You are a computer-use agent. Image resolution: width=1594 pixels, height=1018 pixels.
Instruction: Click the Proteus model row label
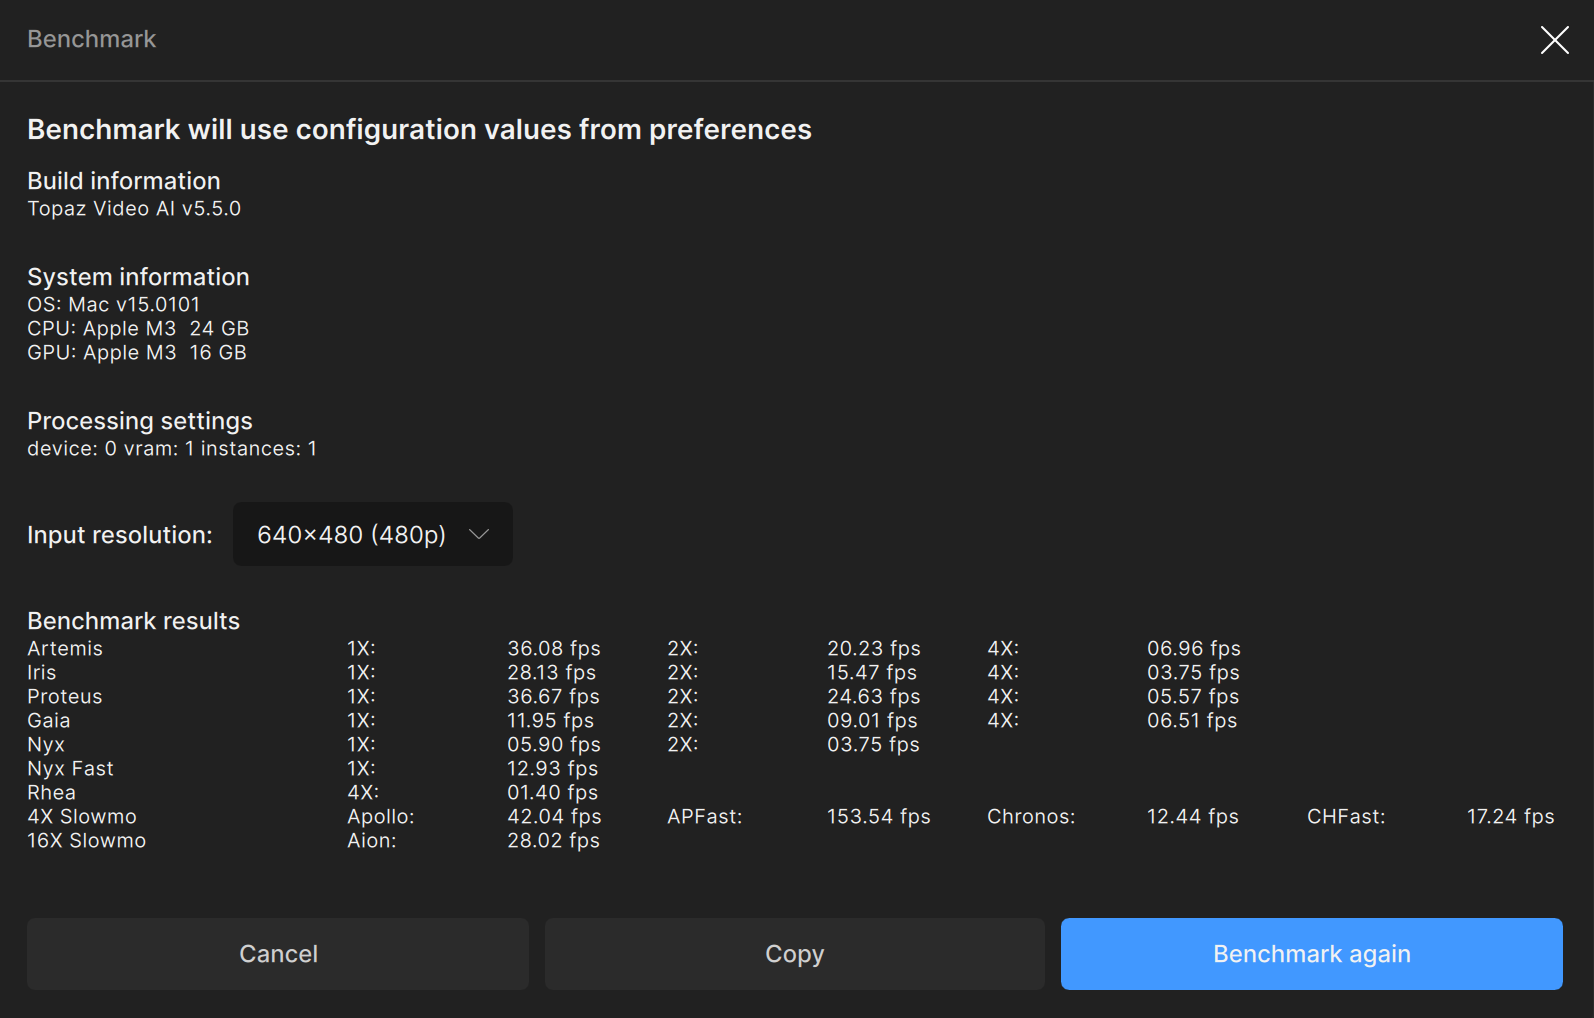65,697
